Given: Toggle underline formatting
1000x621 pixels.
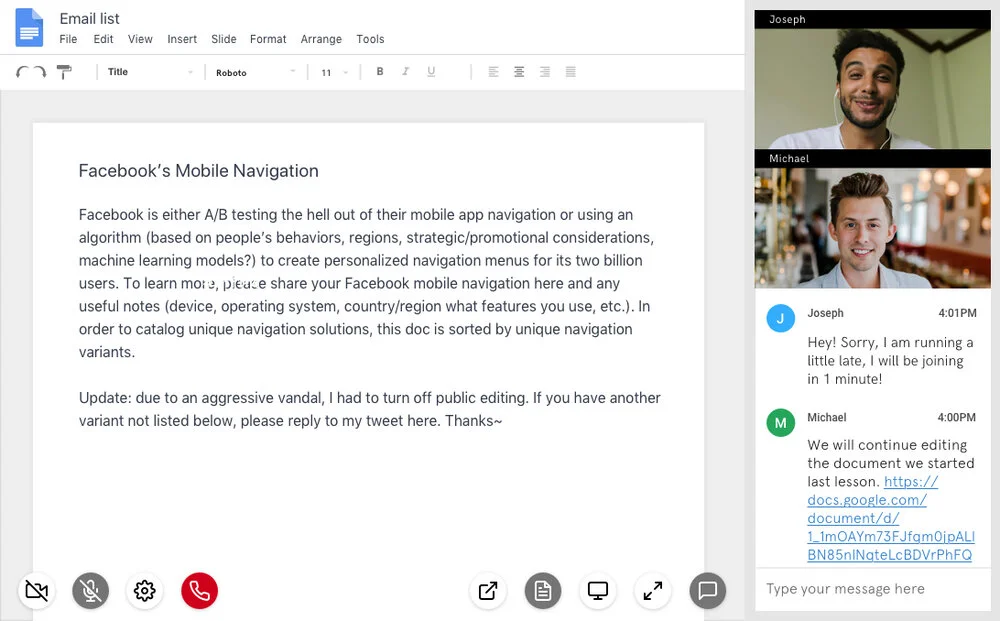Looking at the screenshot, I should click(x=431, y=71).
